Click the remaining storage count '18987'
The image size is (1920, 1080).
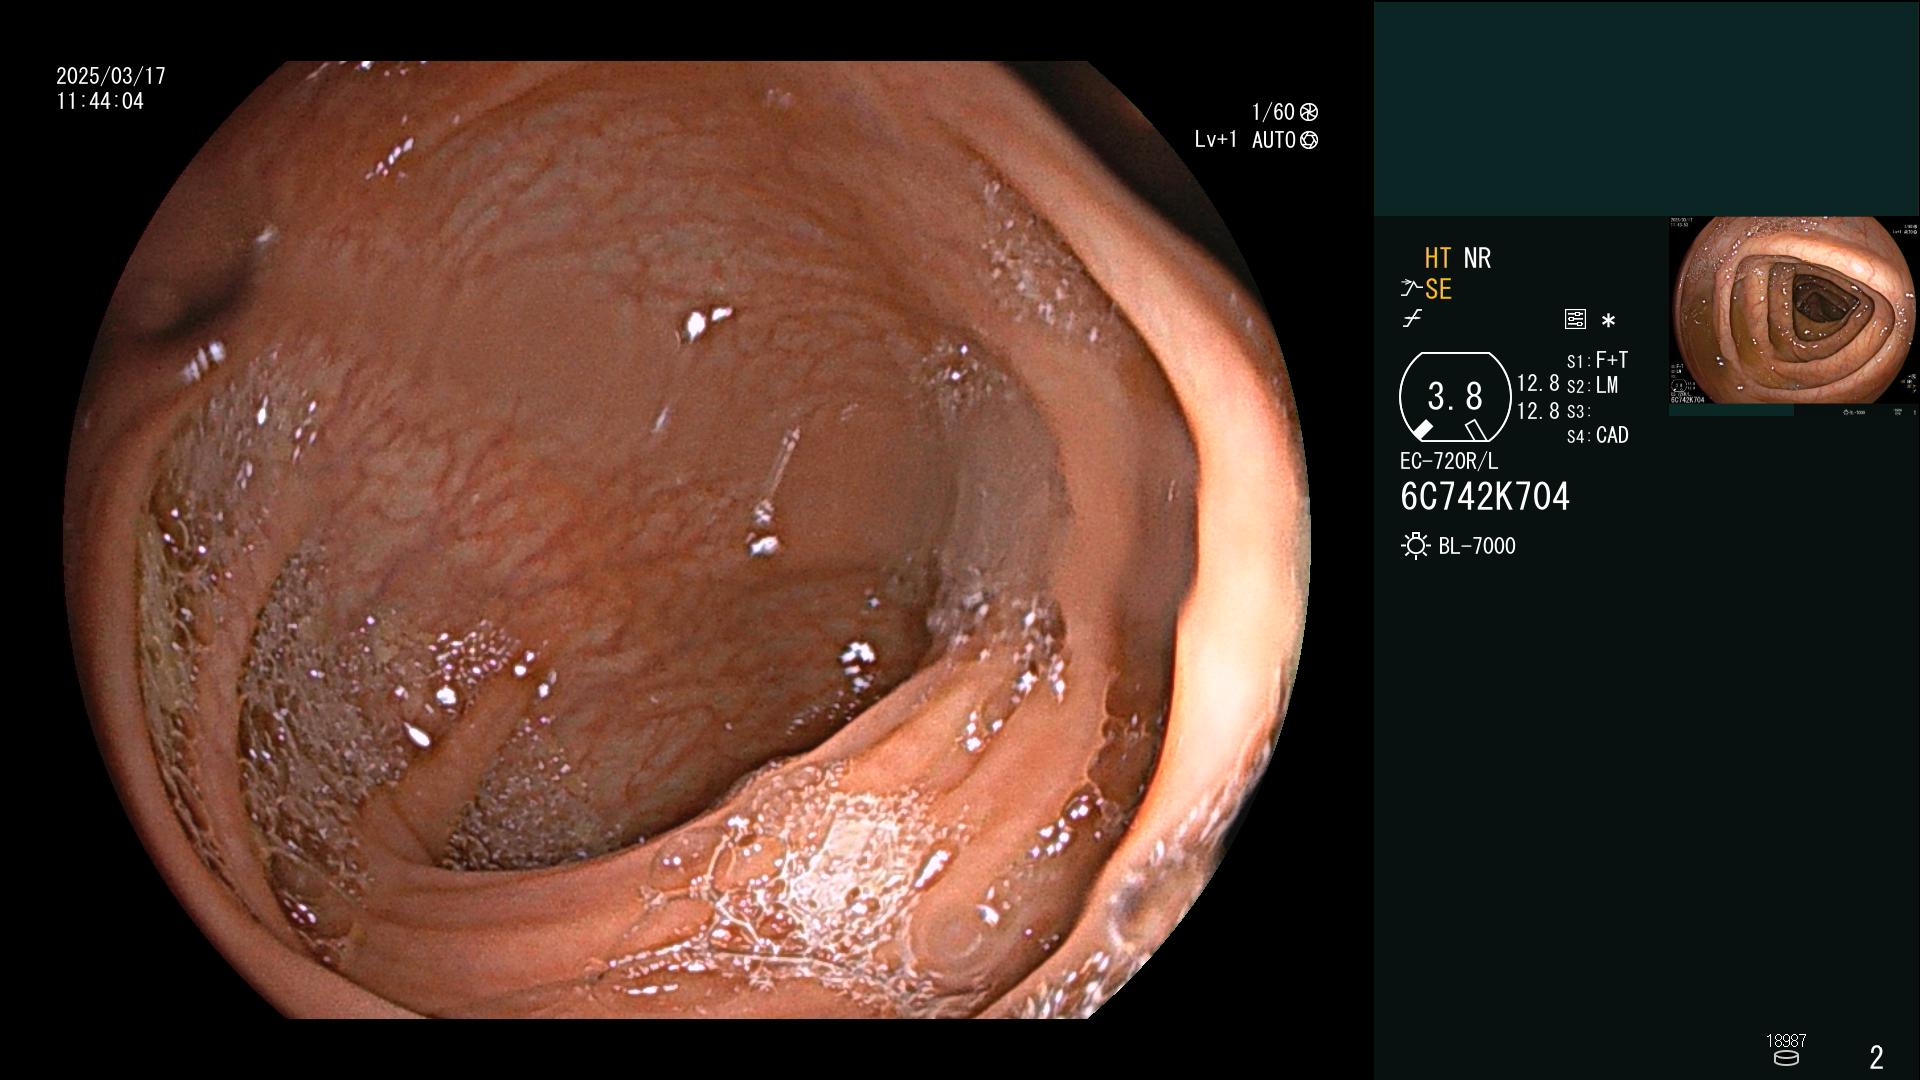[1786, 1041]
